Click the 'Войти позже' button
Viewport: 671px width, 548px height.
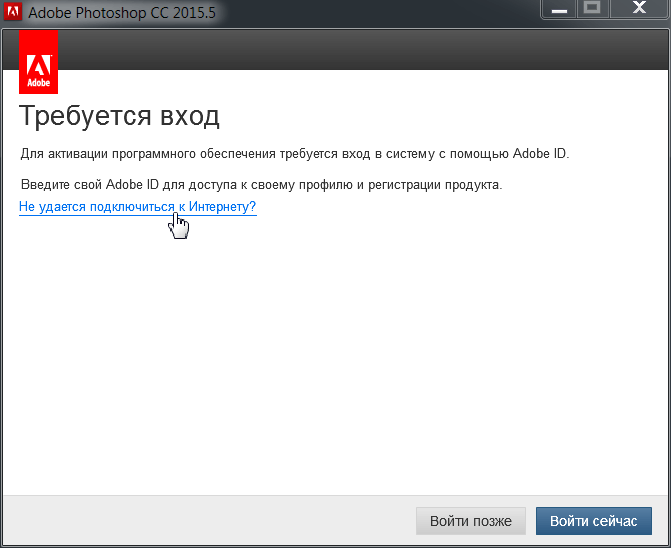point(471,521)
